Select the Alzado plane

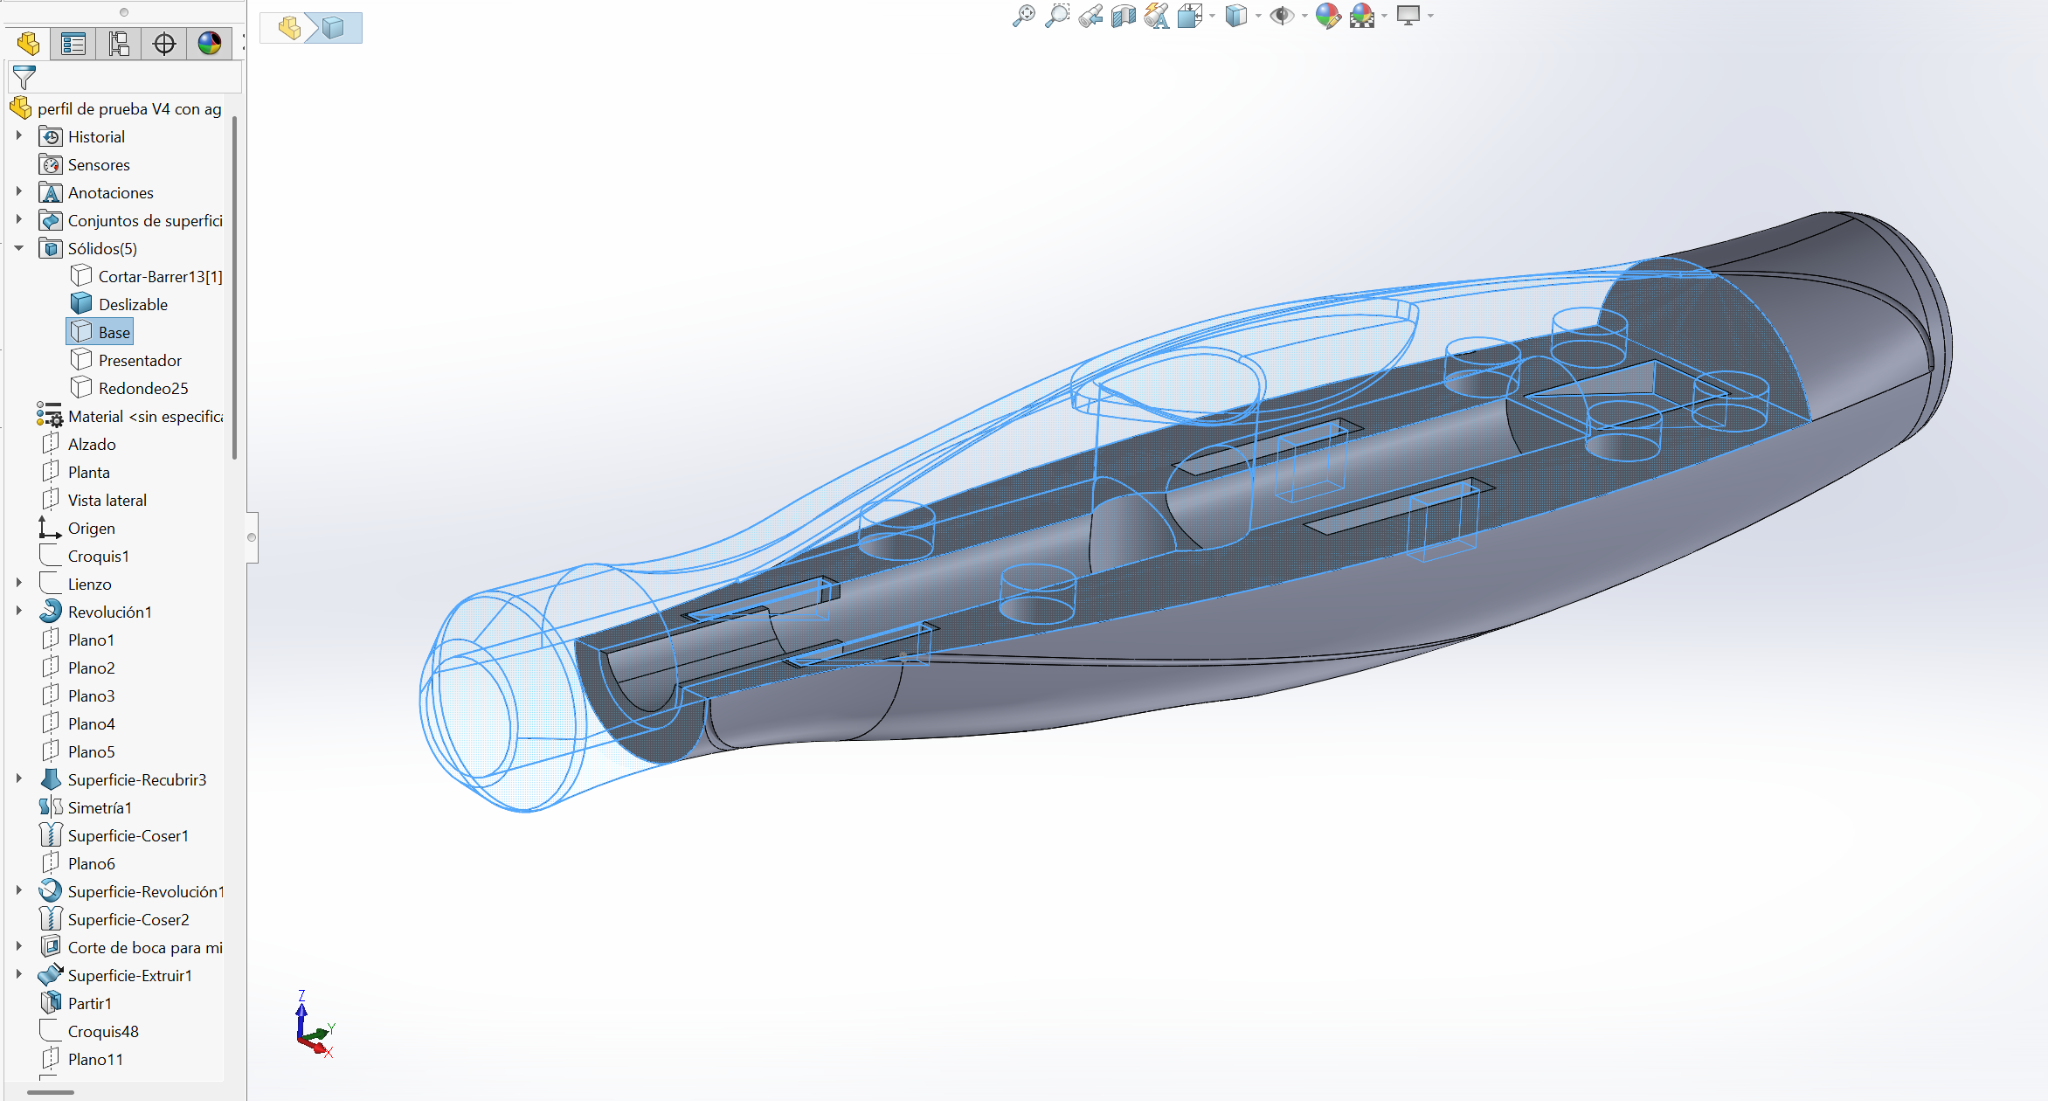[92, 445]
